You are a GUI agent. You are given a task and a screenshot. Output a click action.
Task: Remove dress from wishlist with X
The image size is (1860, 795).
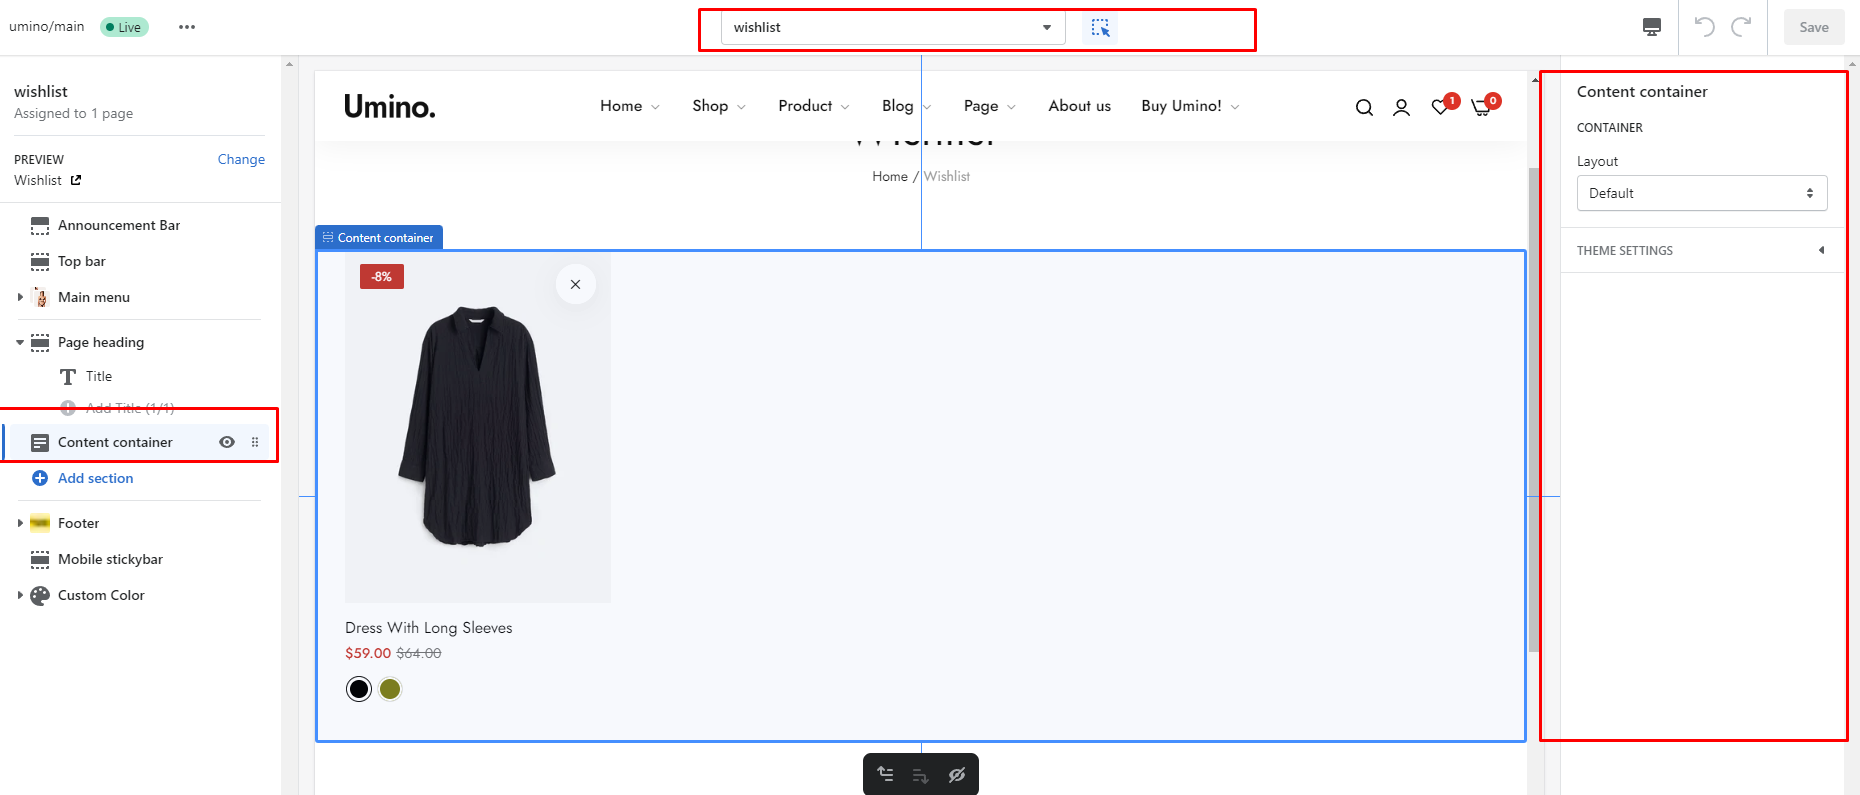(575, 284)
